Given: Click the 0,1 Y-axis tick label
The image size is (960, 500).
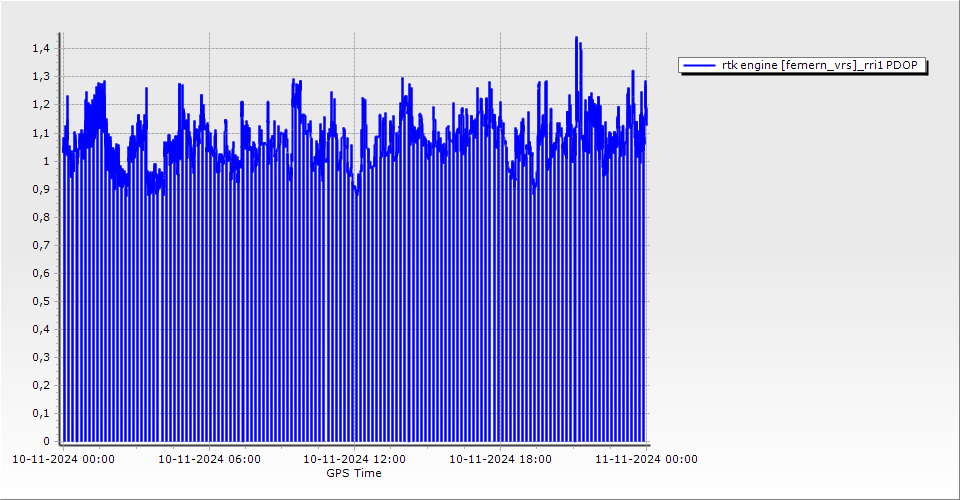Looking at the screenshot, I should (41, 413).
